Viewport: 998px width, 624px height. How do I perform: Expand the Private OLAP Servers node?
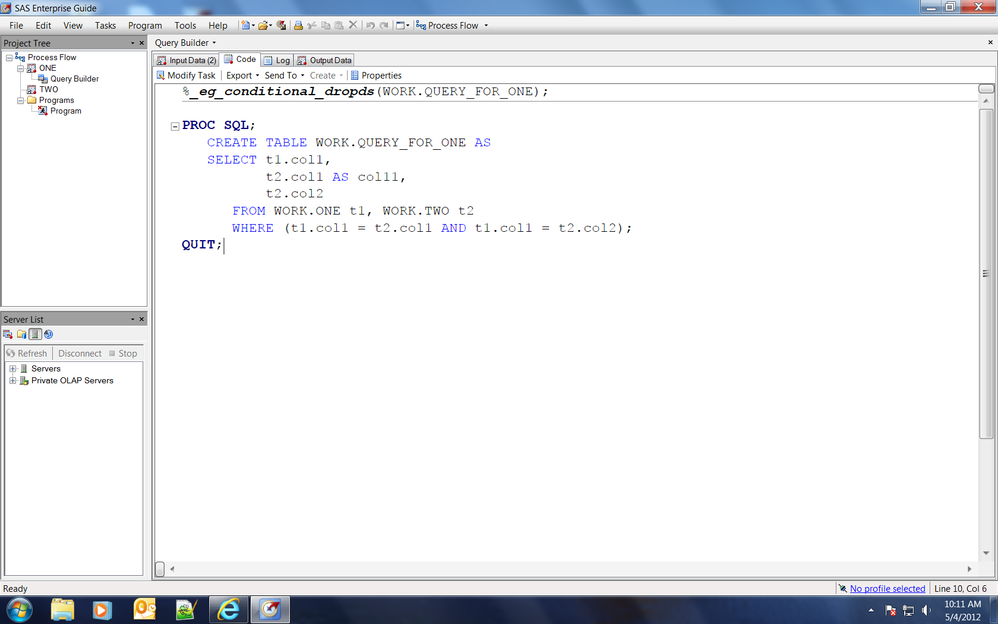point(13,381)
